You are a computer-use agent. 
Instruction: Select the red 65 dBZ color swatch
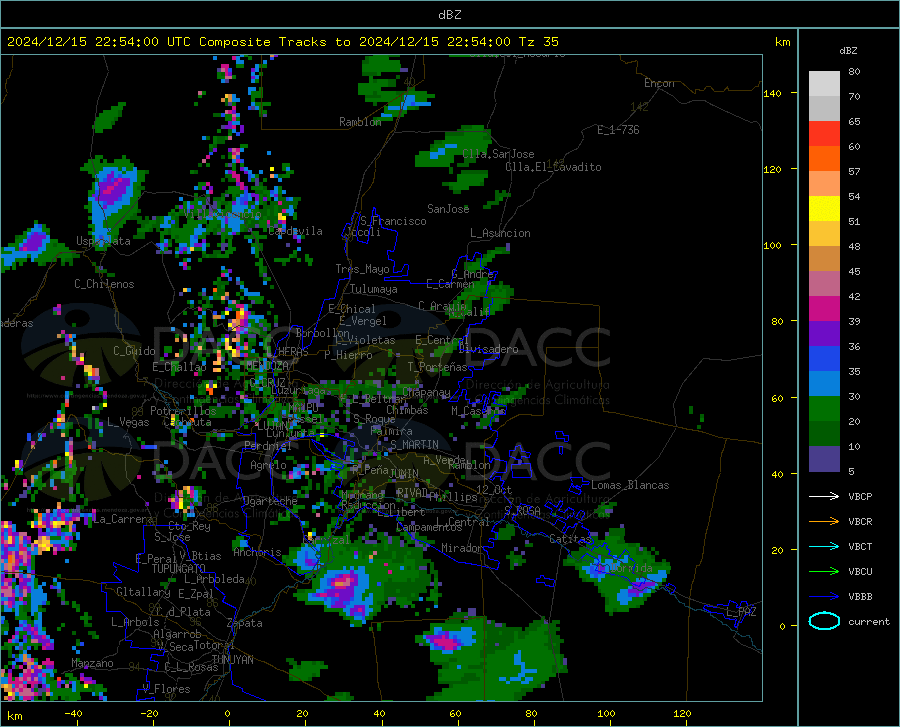(x=824, y=133)
